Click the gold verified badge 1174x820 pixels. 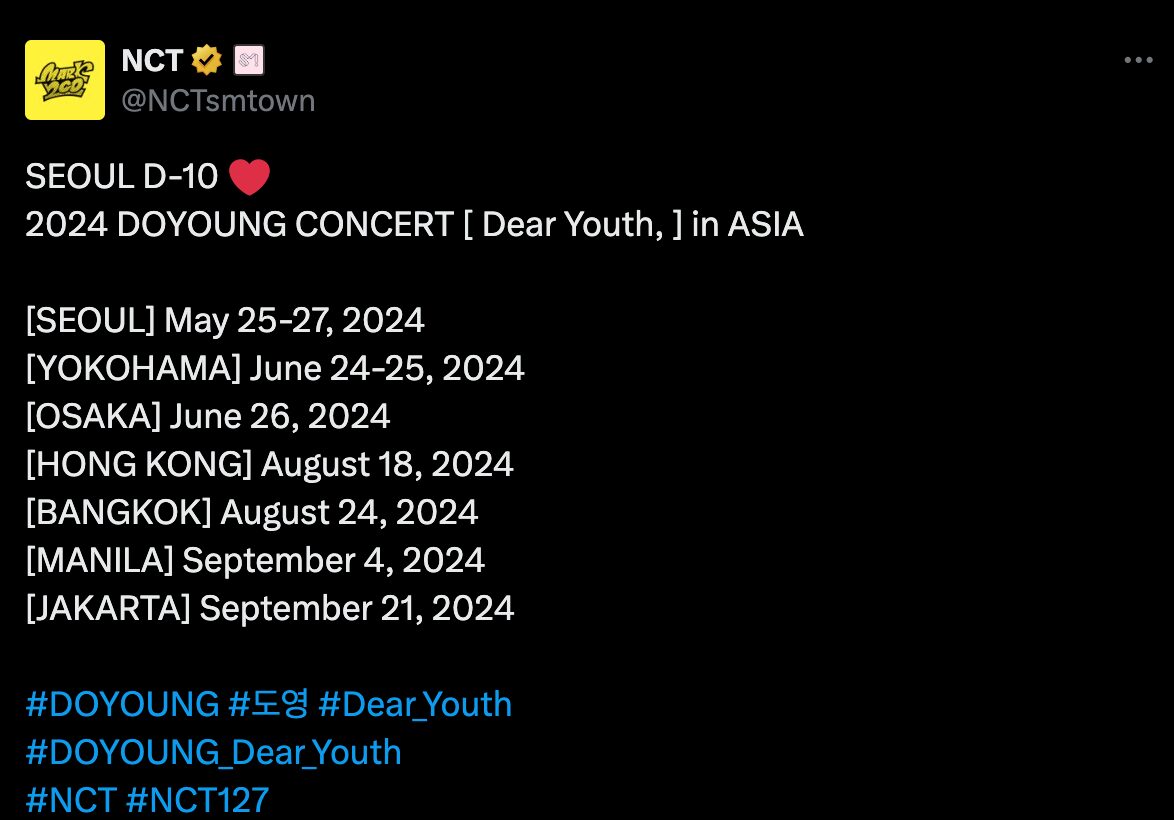(x=207, y=61)
